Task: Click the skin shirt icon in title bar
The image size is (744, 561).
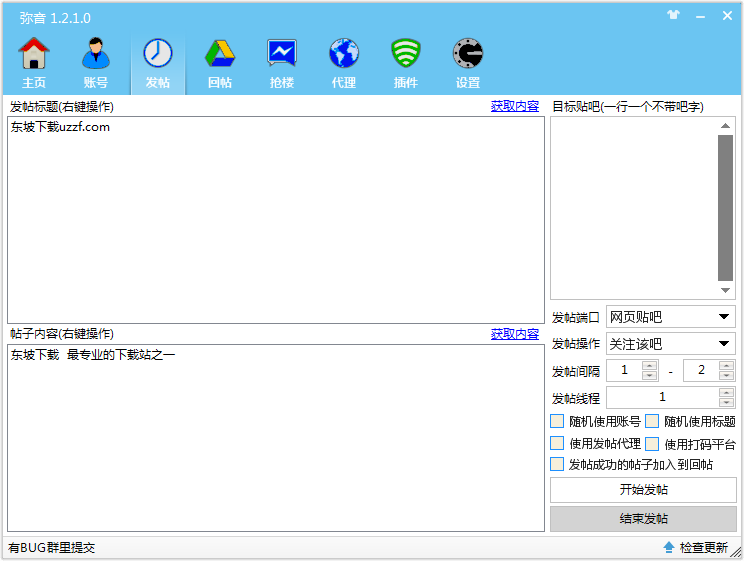Action: click(673, 15)
